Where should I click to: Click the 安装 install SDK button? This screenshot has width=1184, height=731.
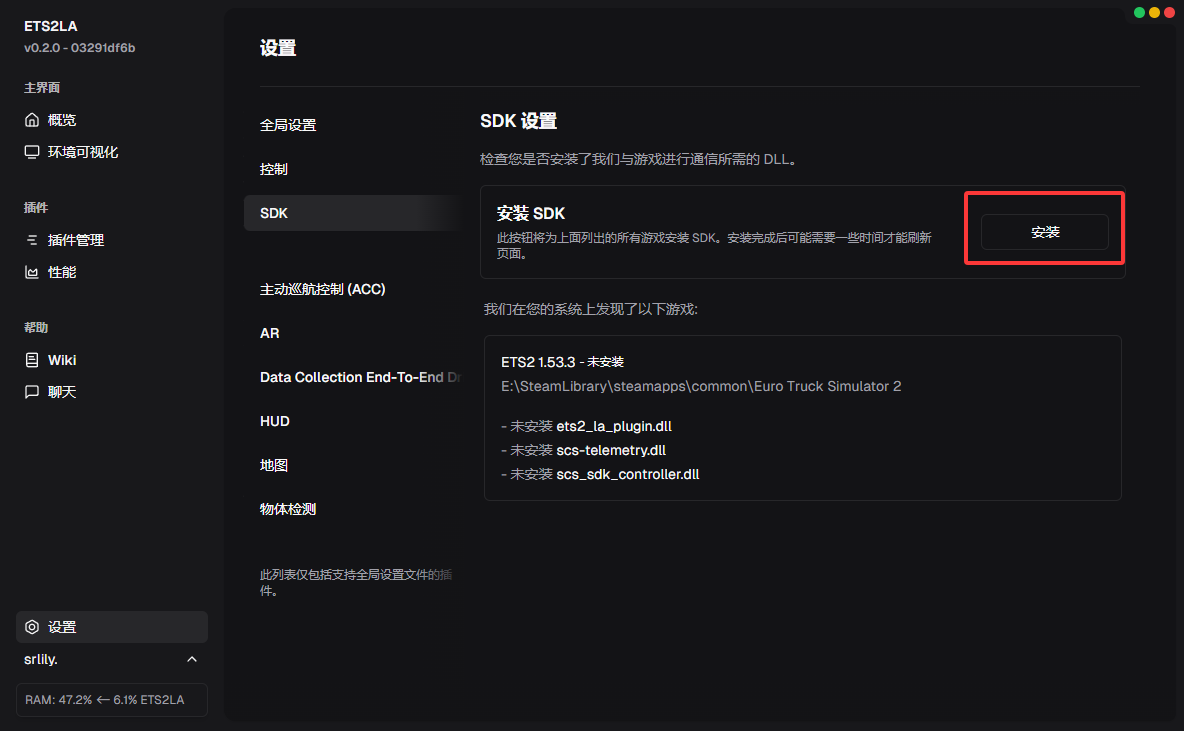[1044, 232]
